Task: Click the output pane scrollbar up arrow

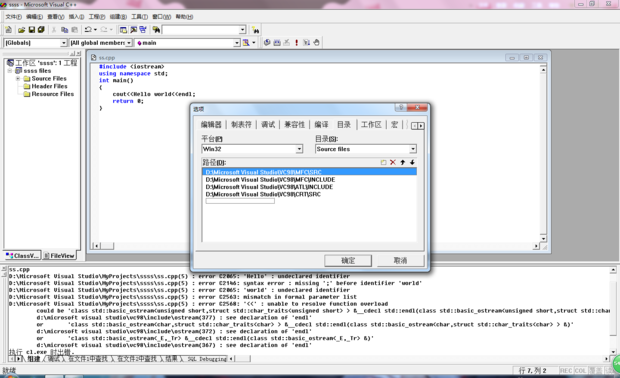Action: point(613,270)
